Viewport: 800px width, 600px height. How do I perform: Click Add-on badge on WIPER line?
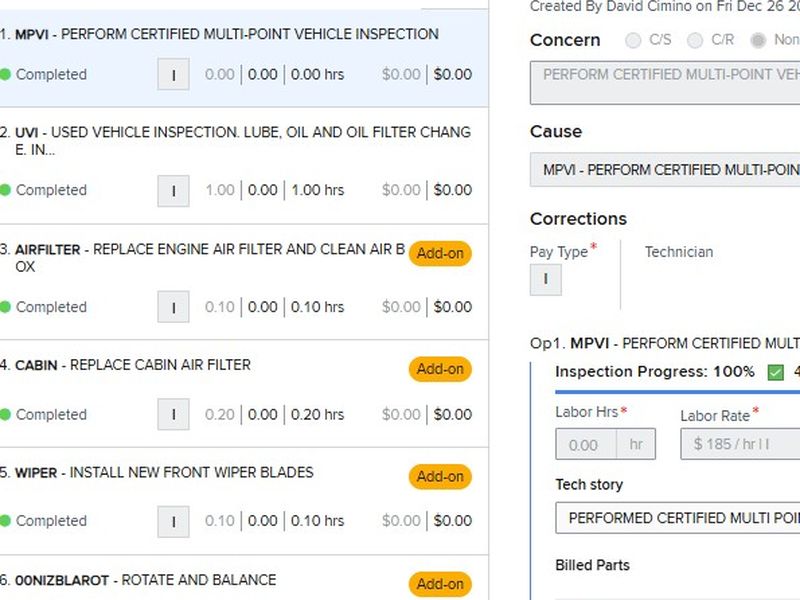click(440, 477)
